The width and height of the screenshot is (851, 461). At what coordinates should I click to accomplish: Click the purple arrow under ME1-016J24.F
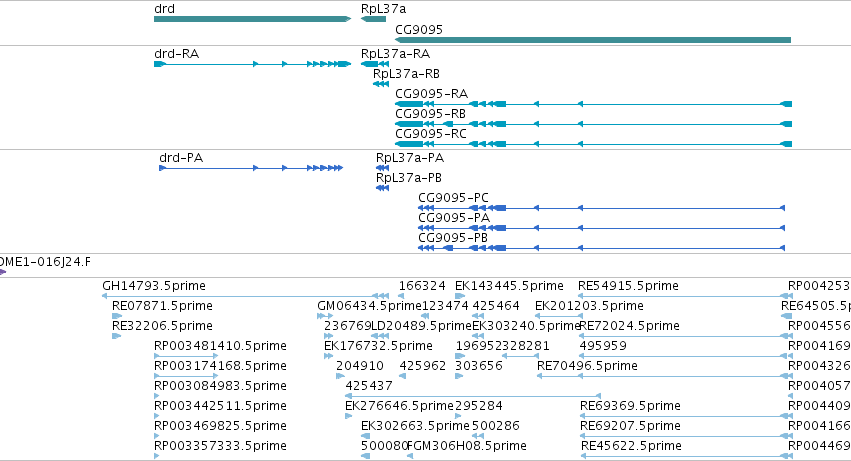[x=3, y=272]
